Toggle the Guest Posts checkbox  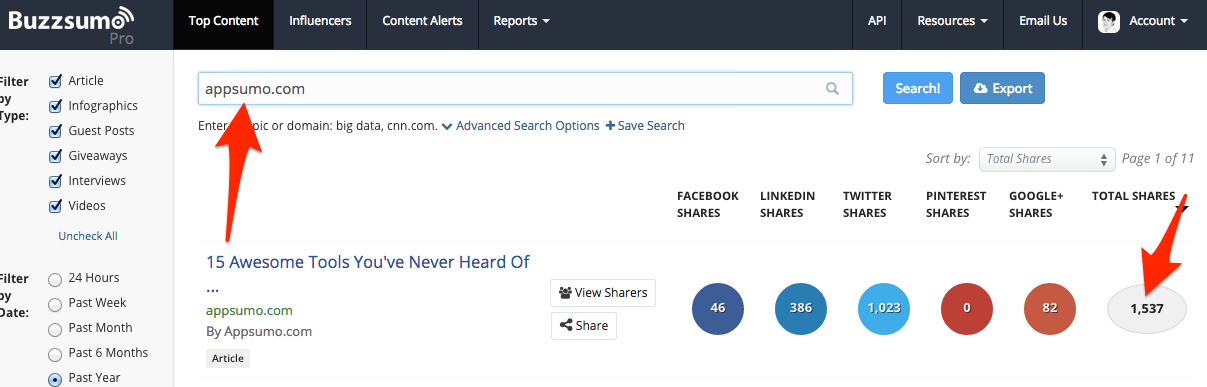point(56,131)
